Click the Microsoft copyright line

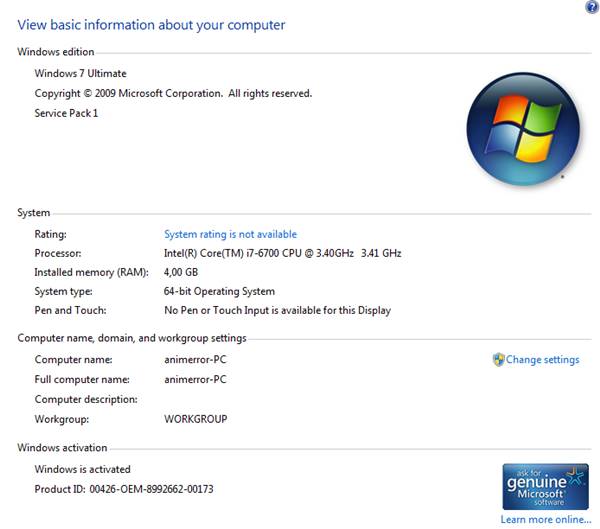[173, 93]
